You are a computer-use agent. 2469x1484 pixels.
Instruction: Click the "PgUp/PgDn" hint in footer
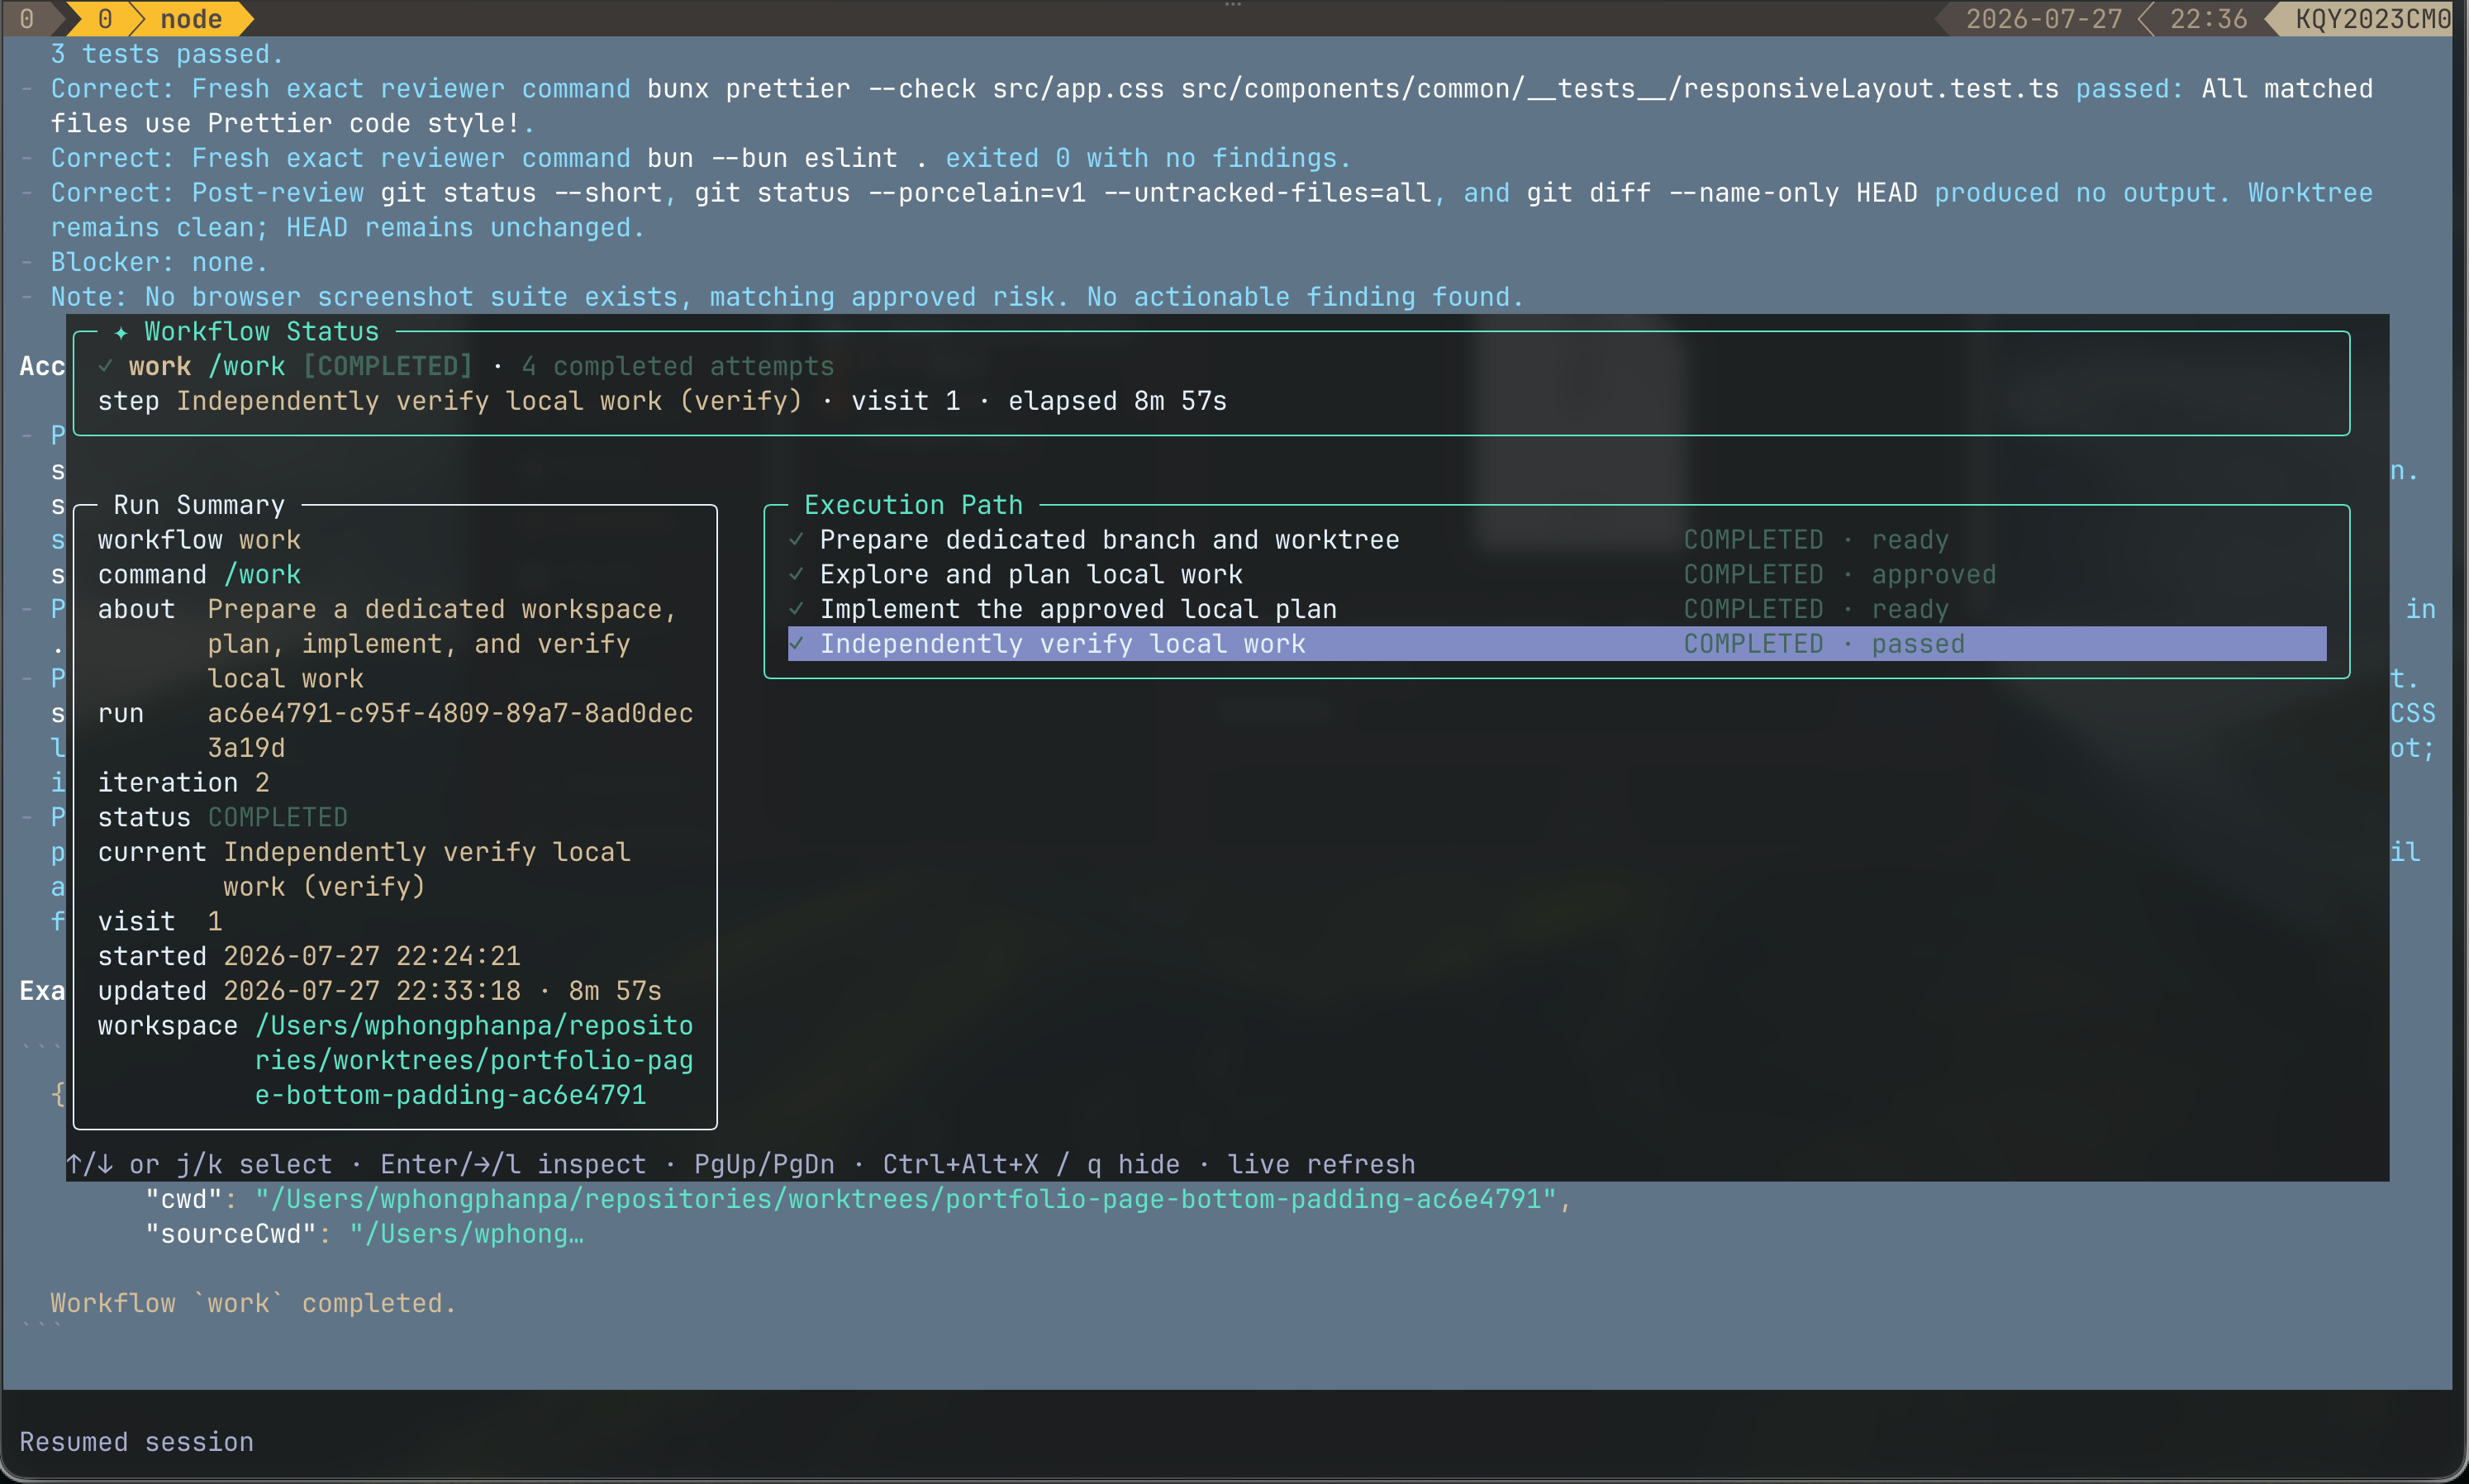764,1165
